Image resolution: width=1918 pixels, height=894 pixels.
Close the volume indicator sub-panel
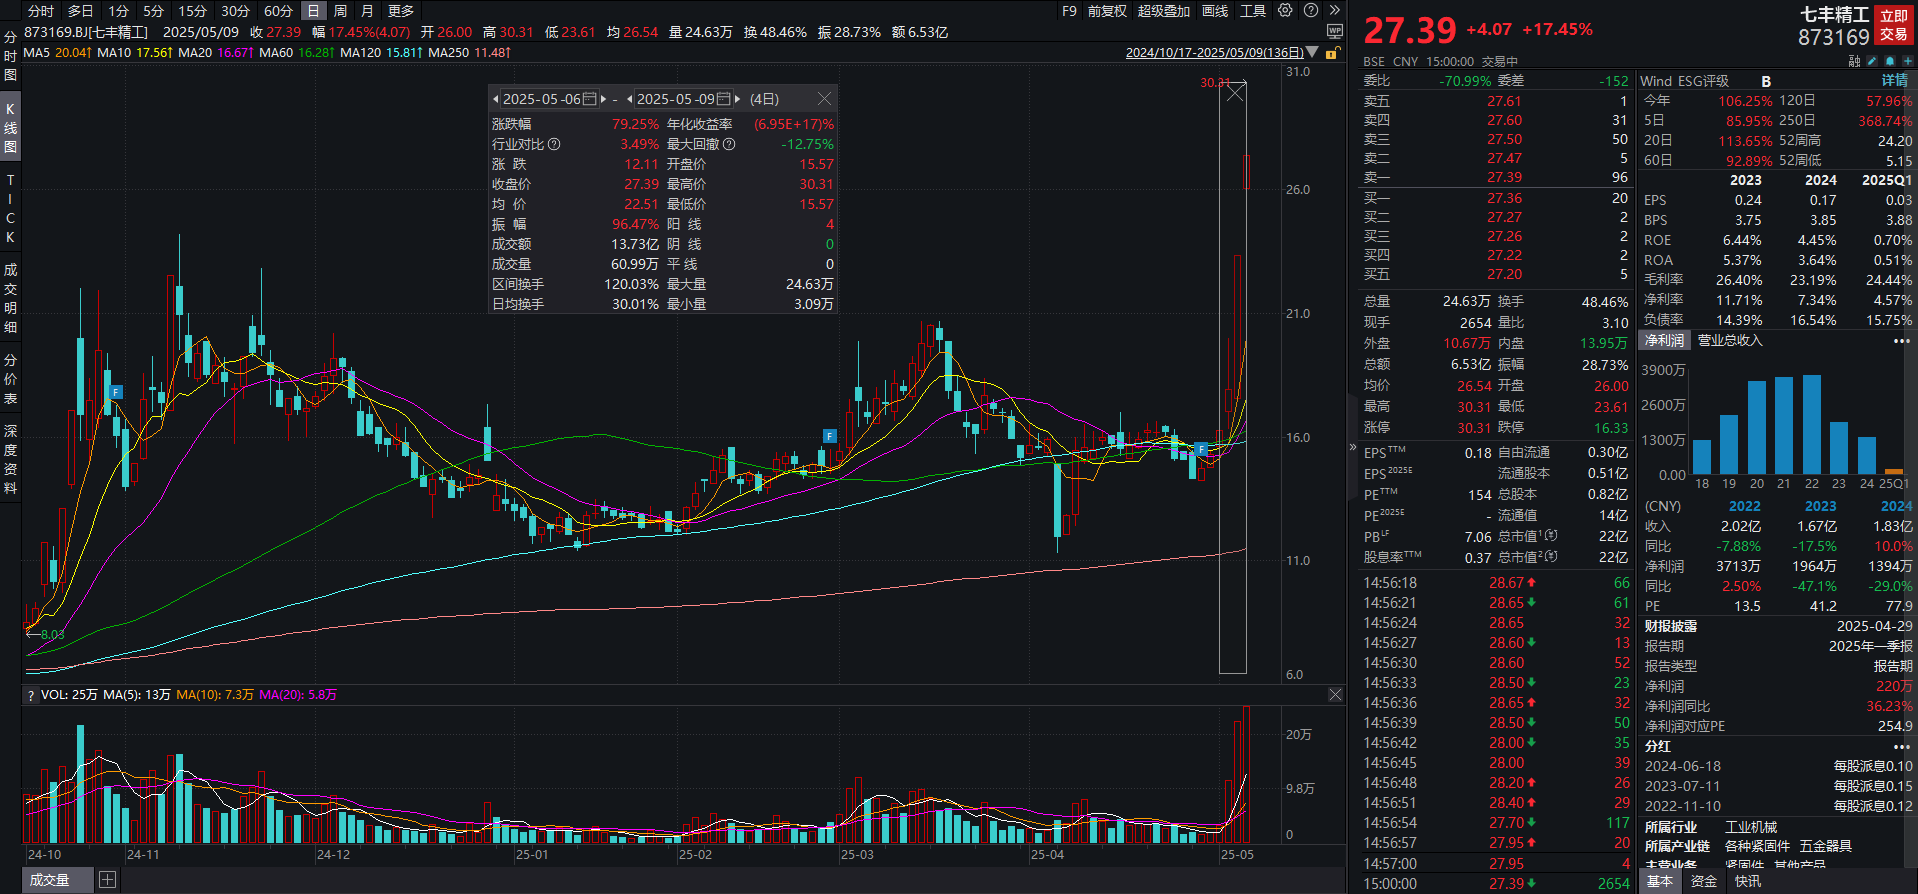(1335, 694)
